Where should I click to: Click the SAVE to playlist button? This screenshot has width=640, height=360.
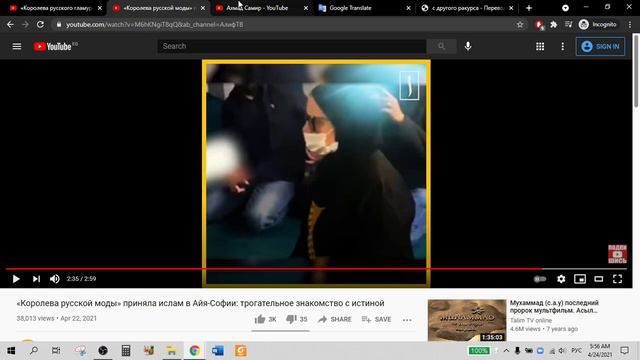(x=376, y=319)
